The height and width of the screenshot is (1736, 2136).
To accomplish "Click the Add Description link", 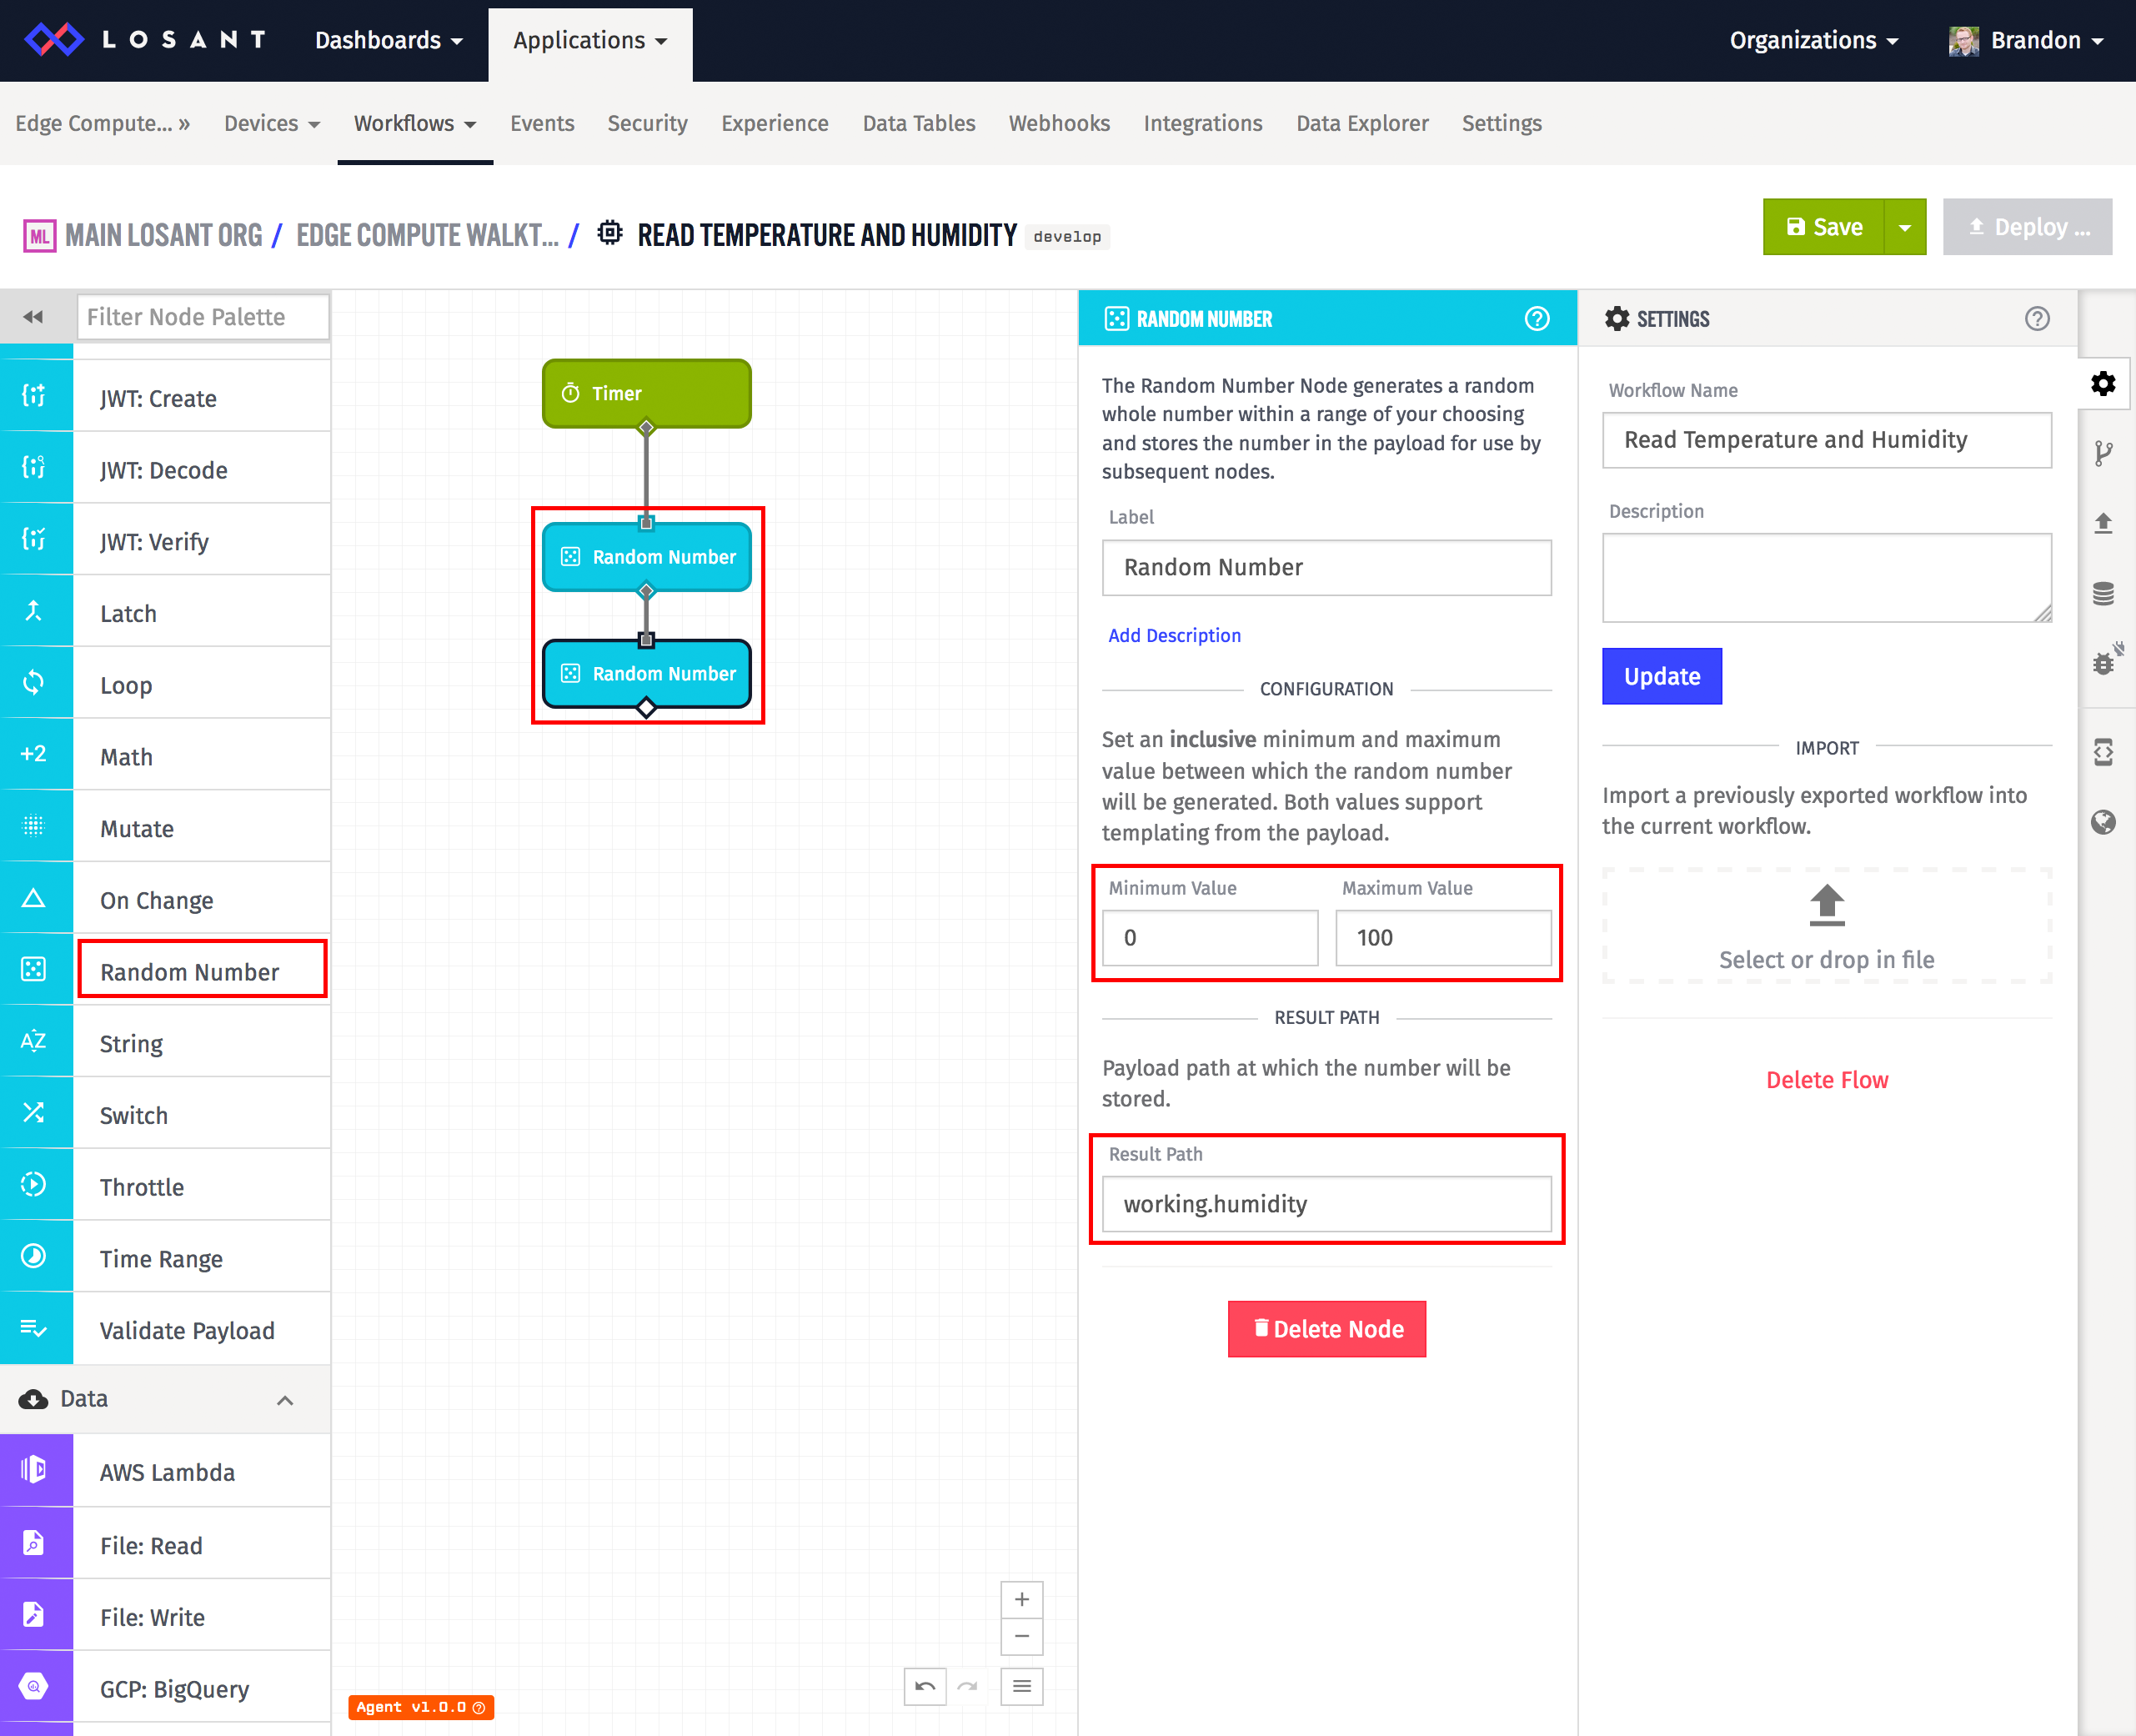I will tap(1174, 635).
